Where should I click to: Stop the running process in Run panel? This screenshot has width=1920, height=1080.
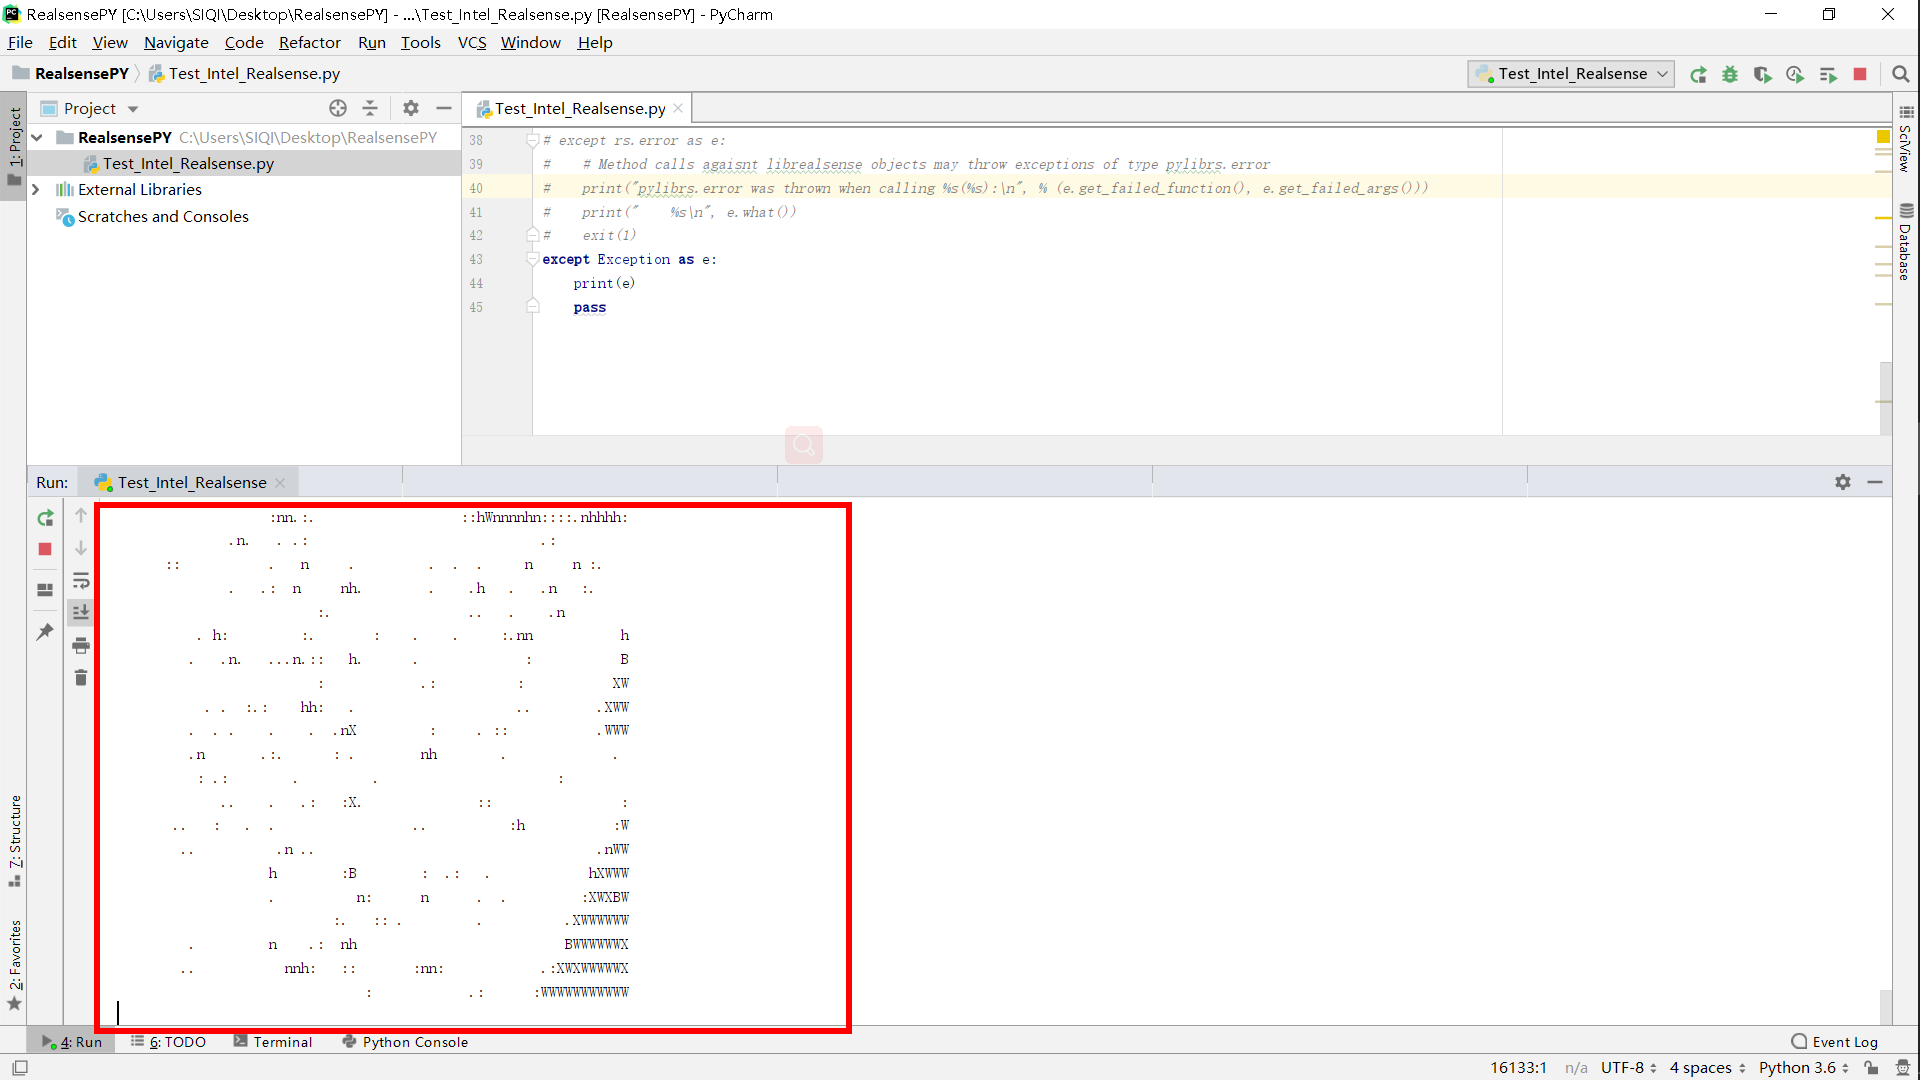tap(45, 549)
